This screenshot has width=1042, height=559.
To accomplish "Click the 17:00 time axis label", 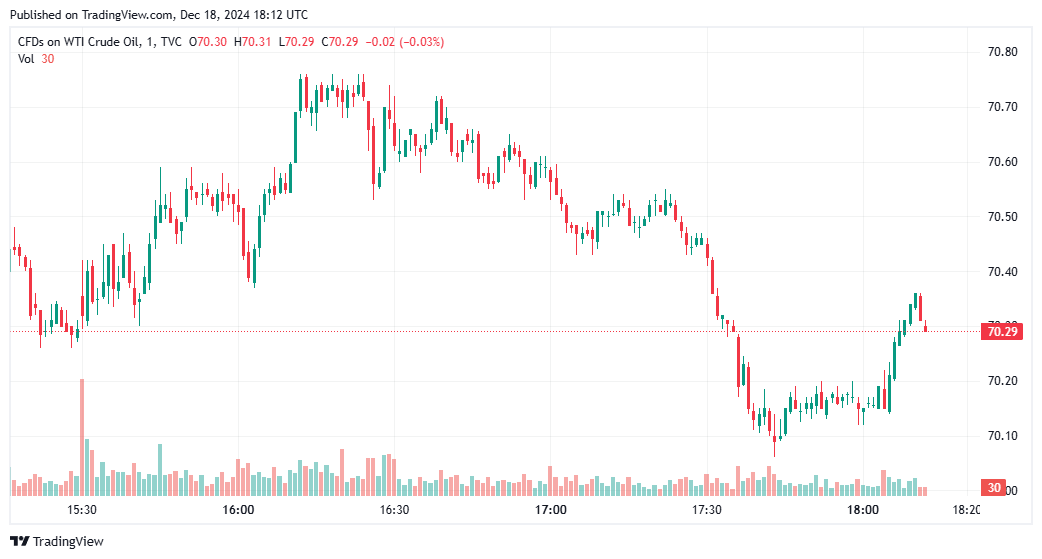I will coord(551,510).
